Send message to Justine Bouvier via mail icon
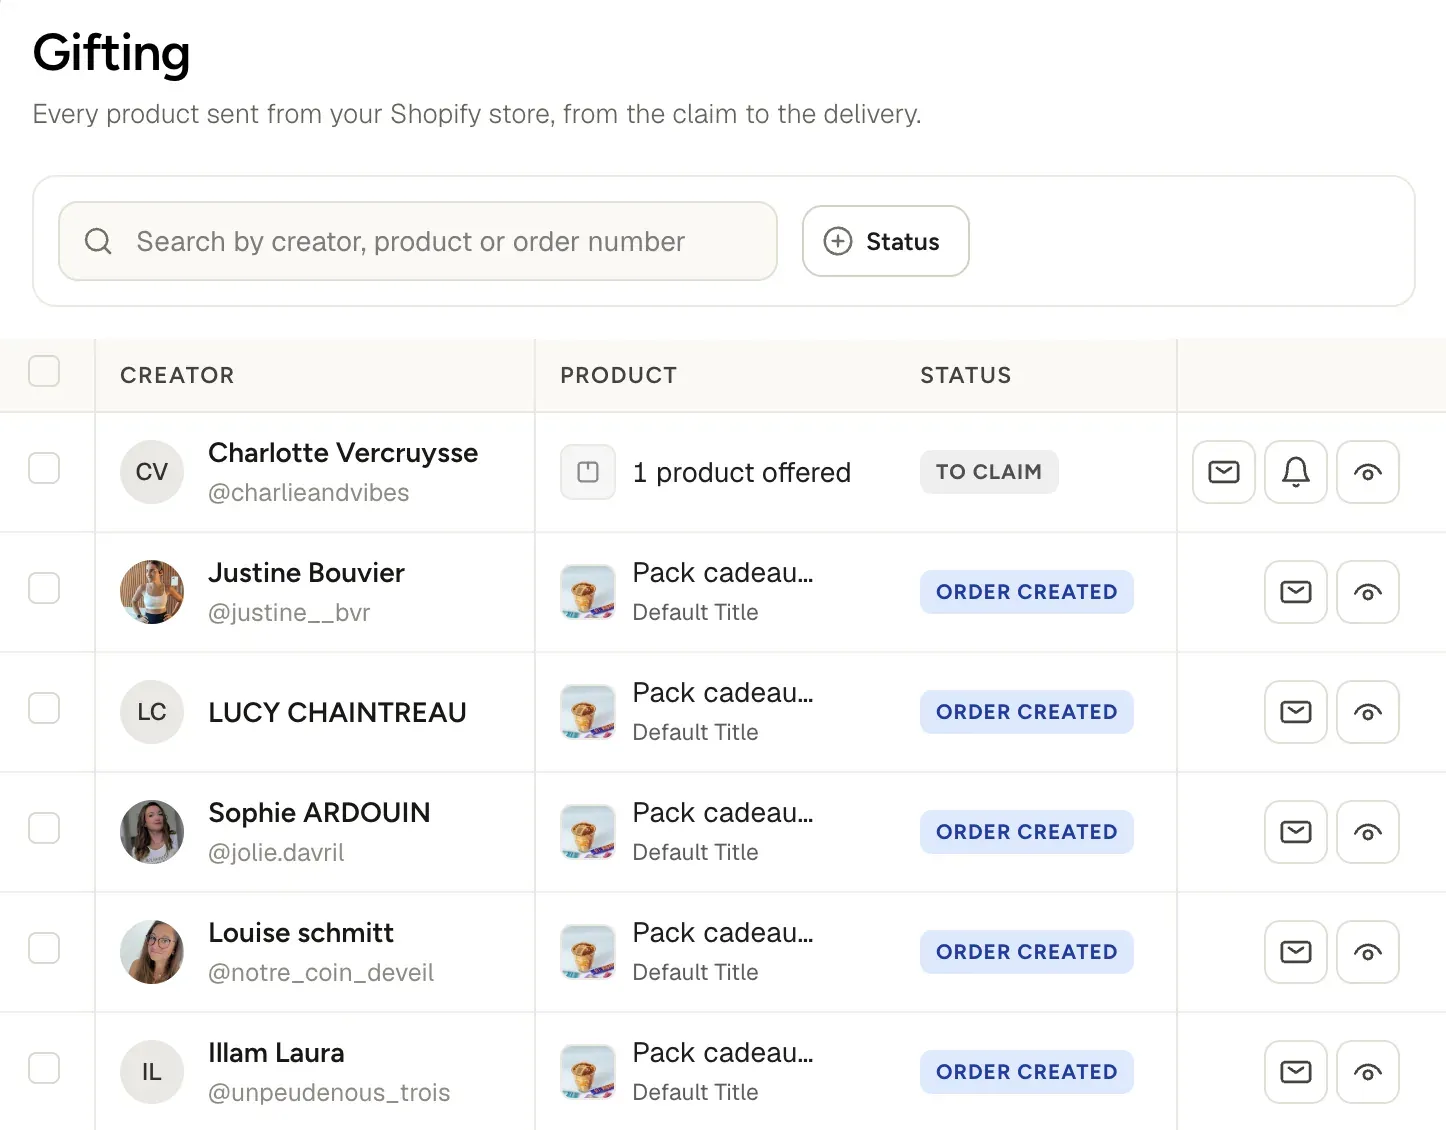Image resolution: width=1446 pixels, height=1130 pixels. (x=1296, y=592)
